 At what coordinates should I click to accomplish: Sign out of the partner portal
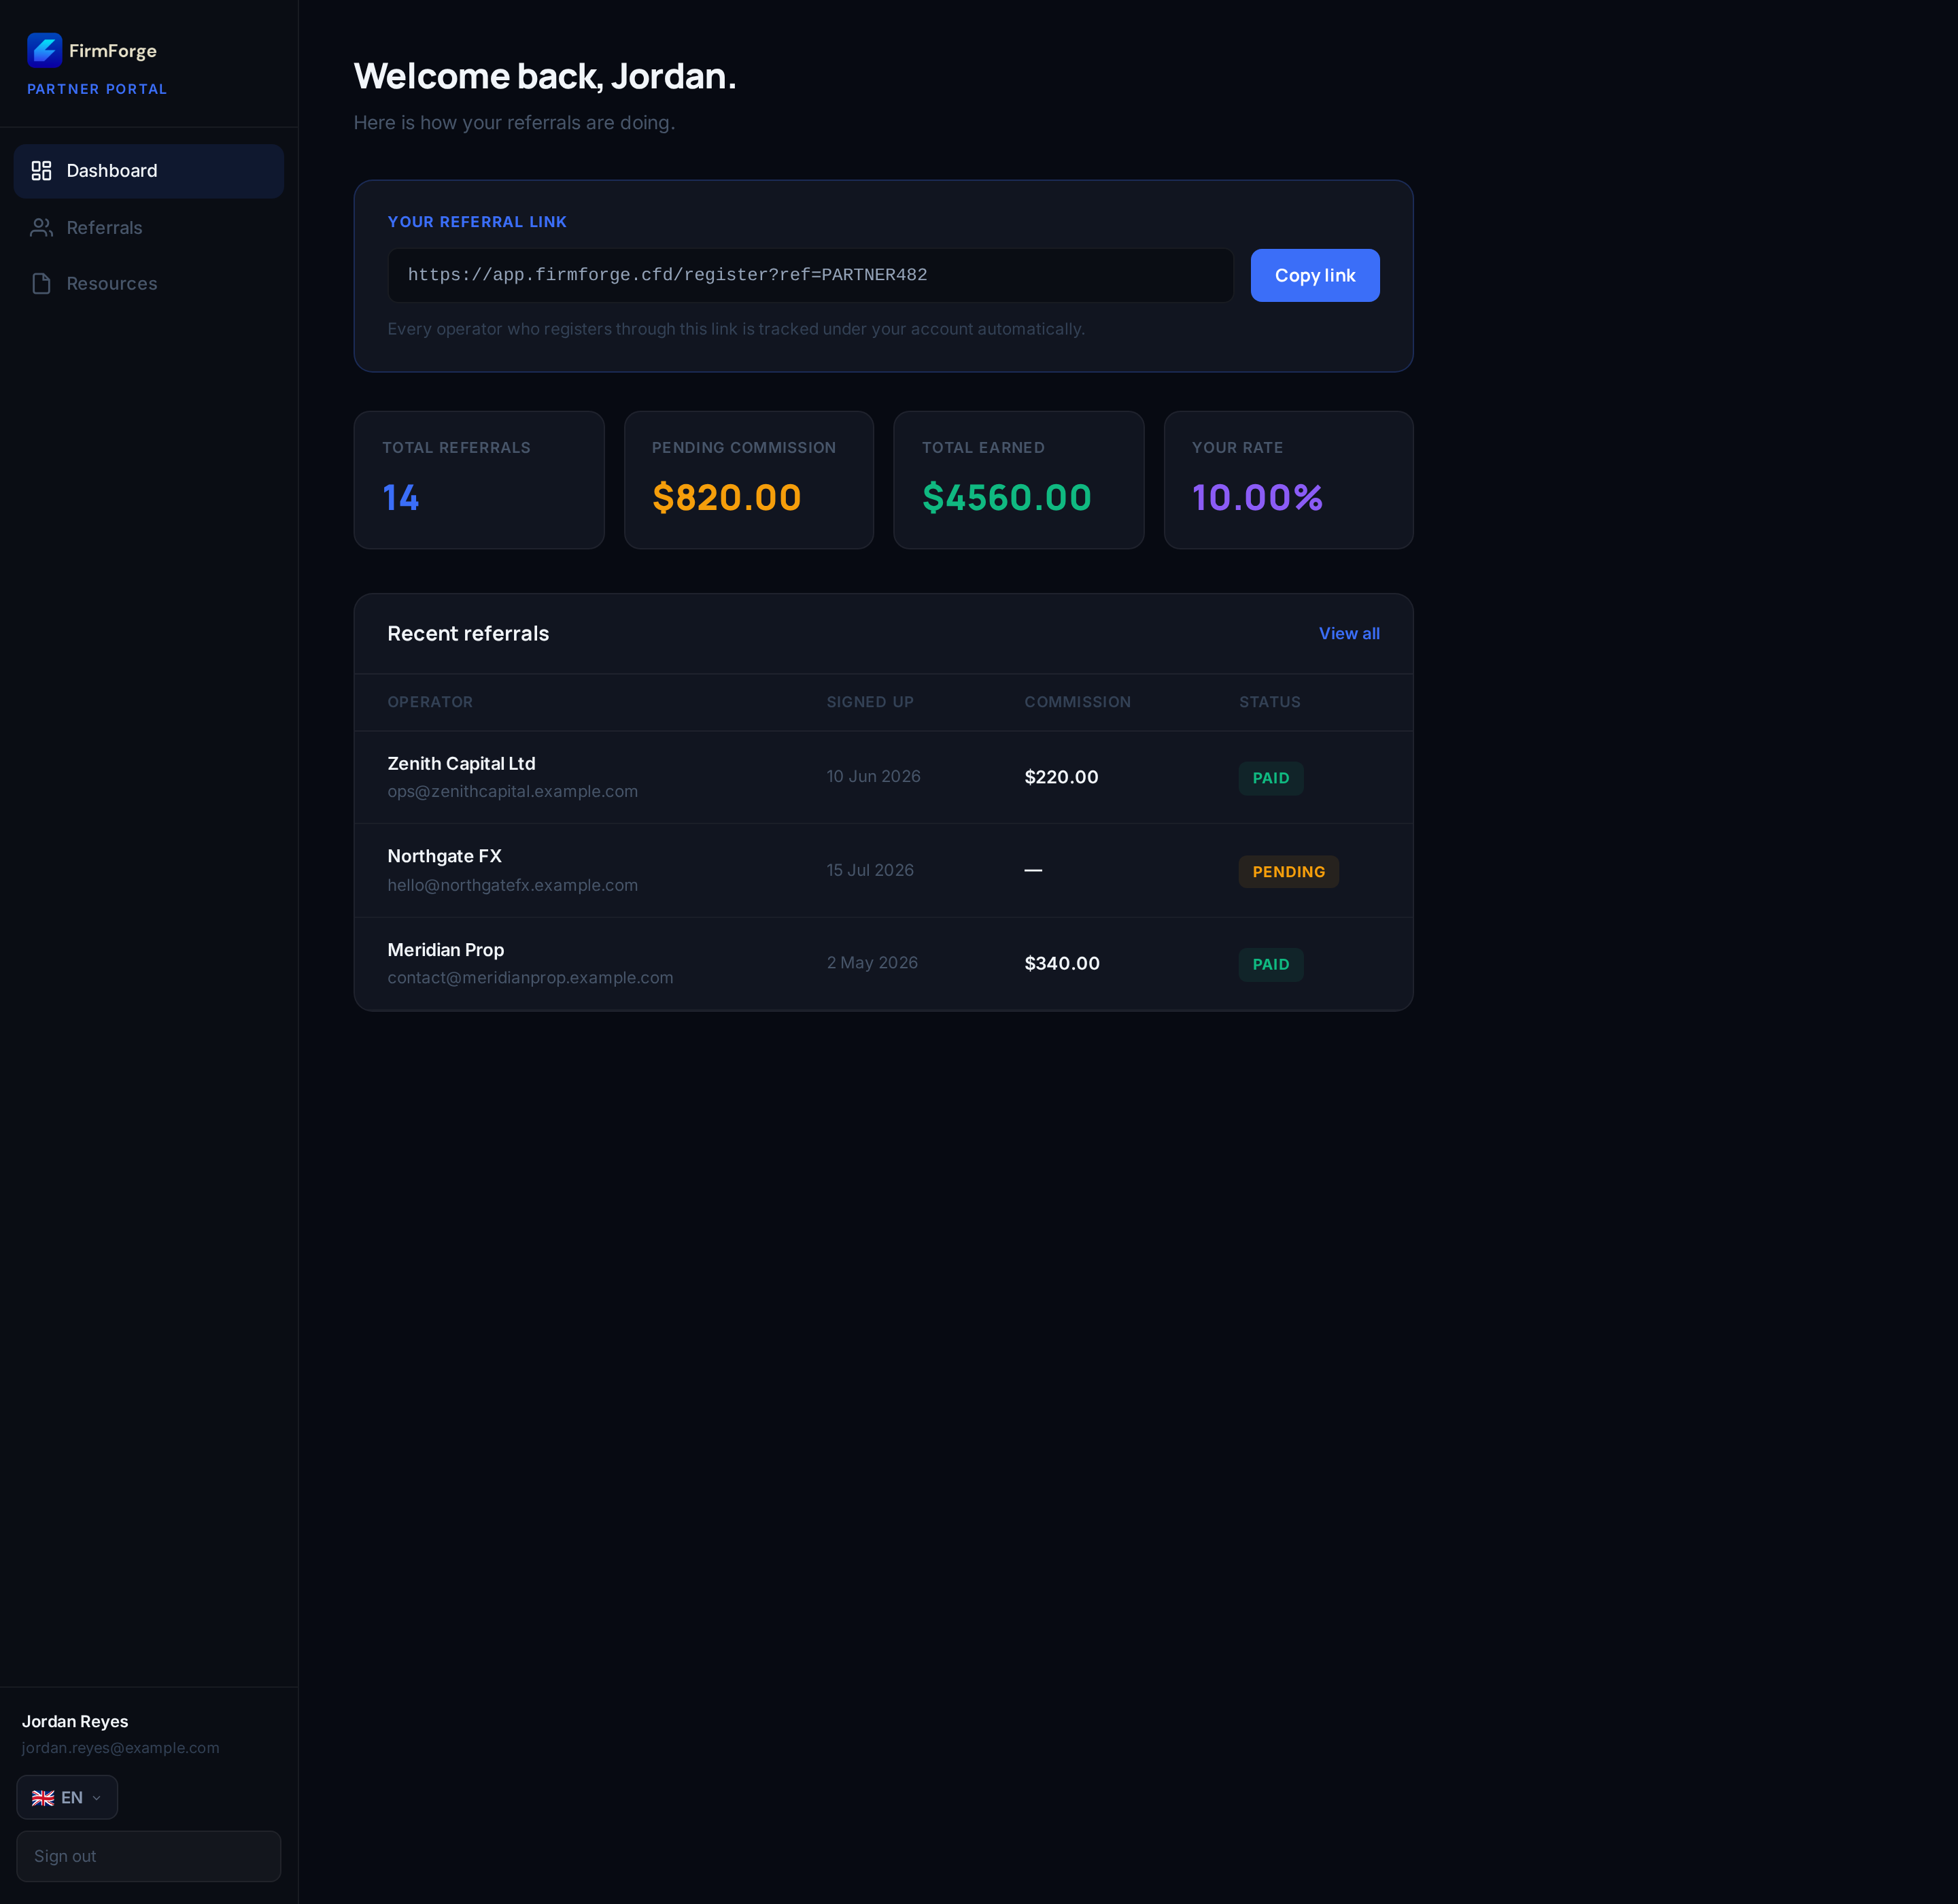click(x=149, y=1856)
